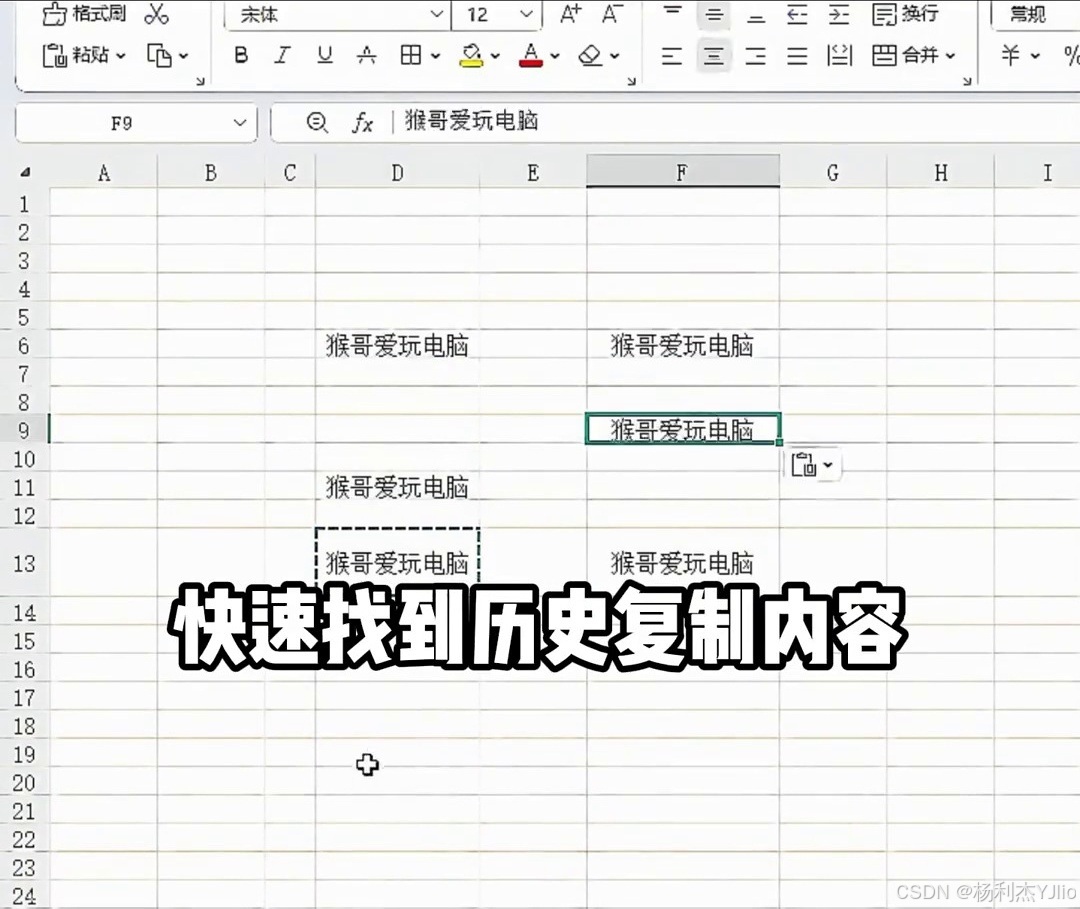
Task: Align text right horizontally
Action: coord(756,56)
